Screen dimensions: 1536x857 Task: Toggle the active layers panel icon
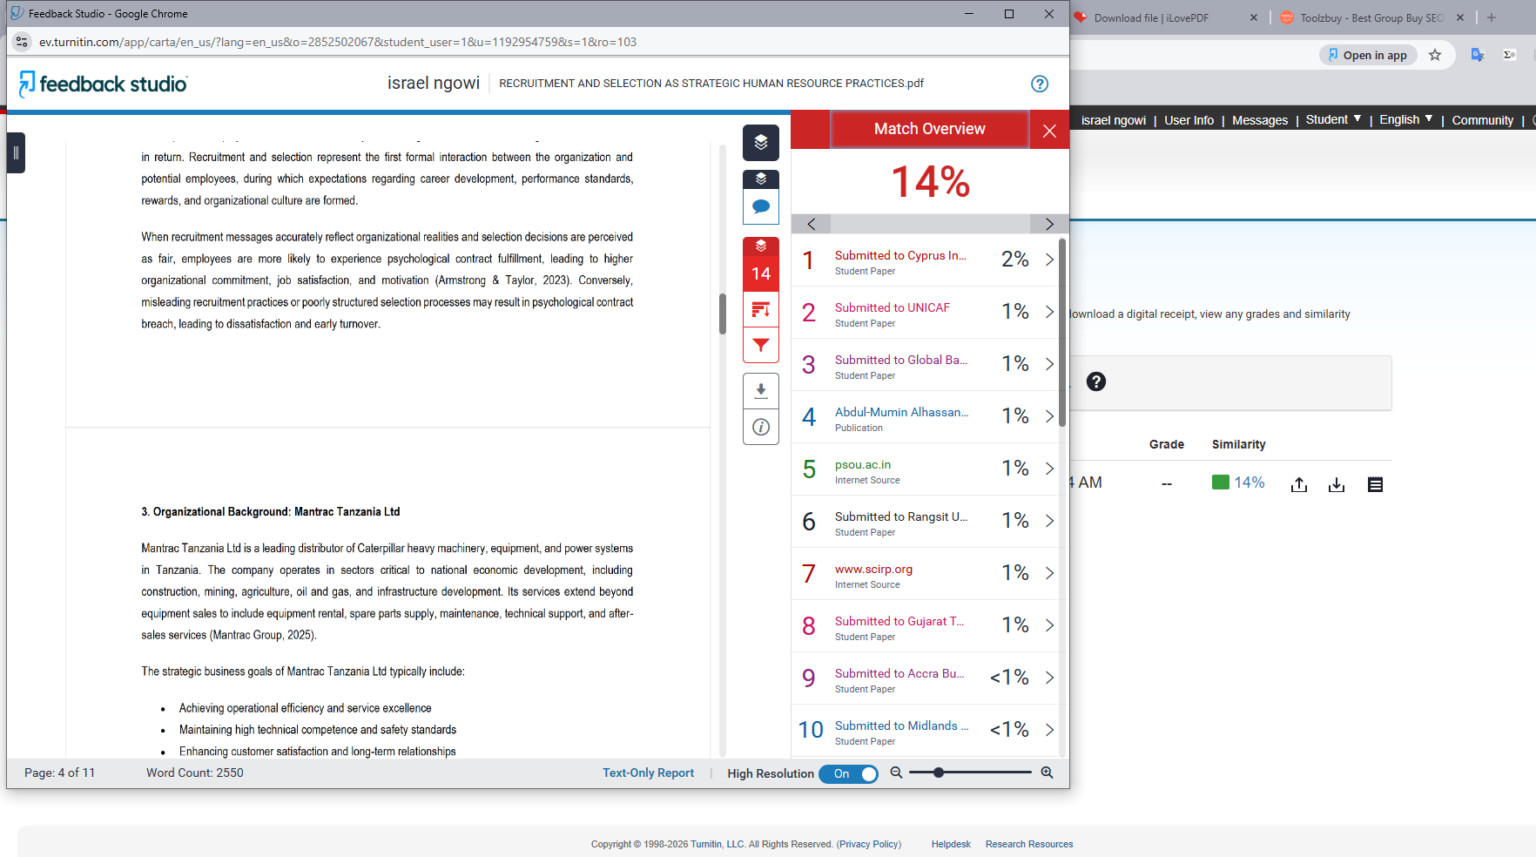761,142
